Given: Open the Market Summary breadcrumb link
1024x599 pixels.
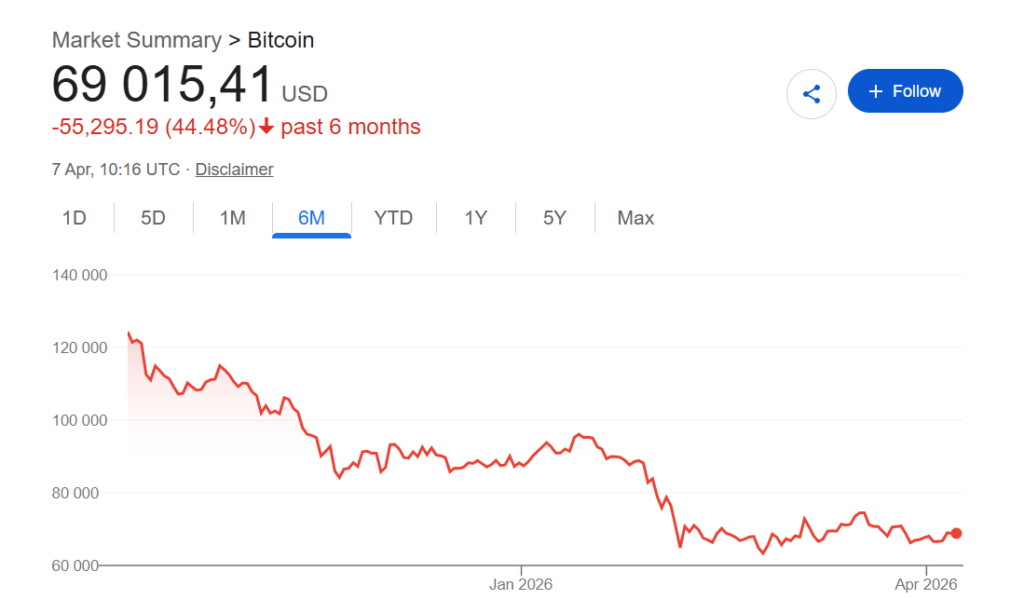Looking at the screenshot, I should pos(136,40).
